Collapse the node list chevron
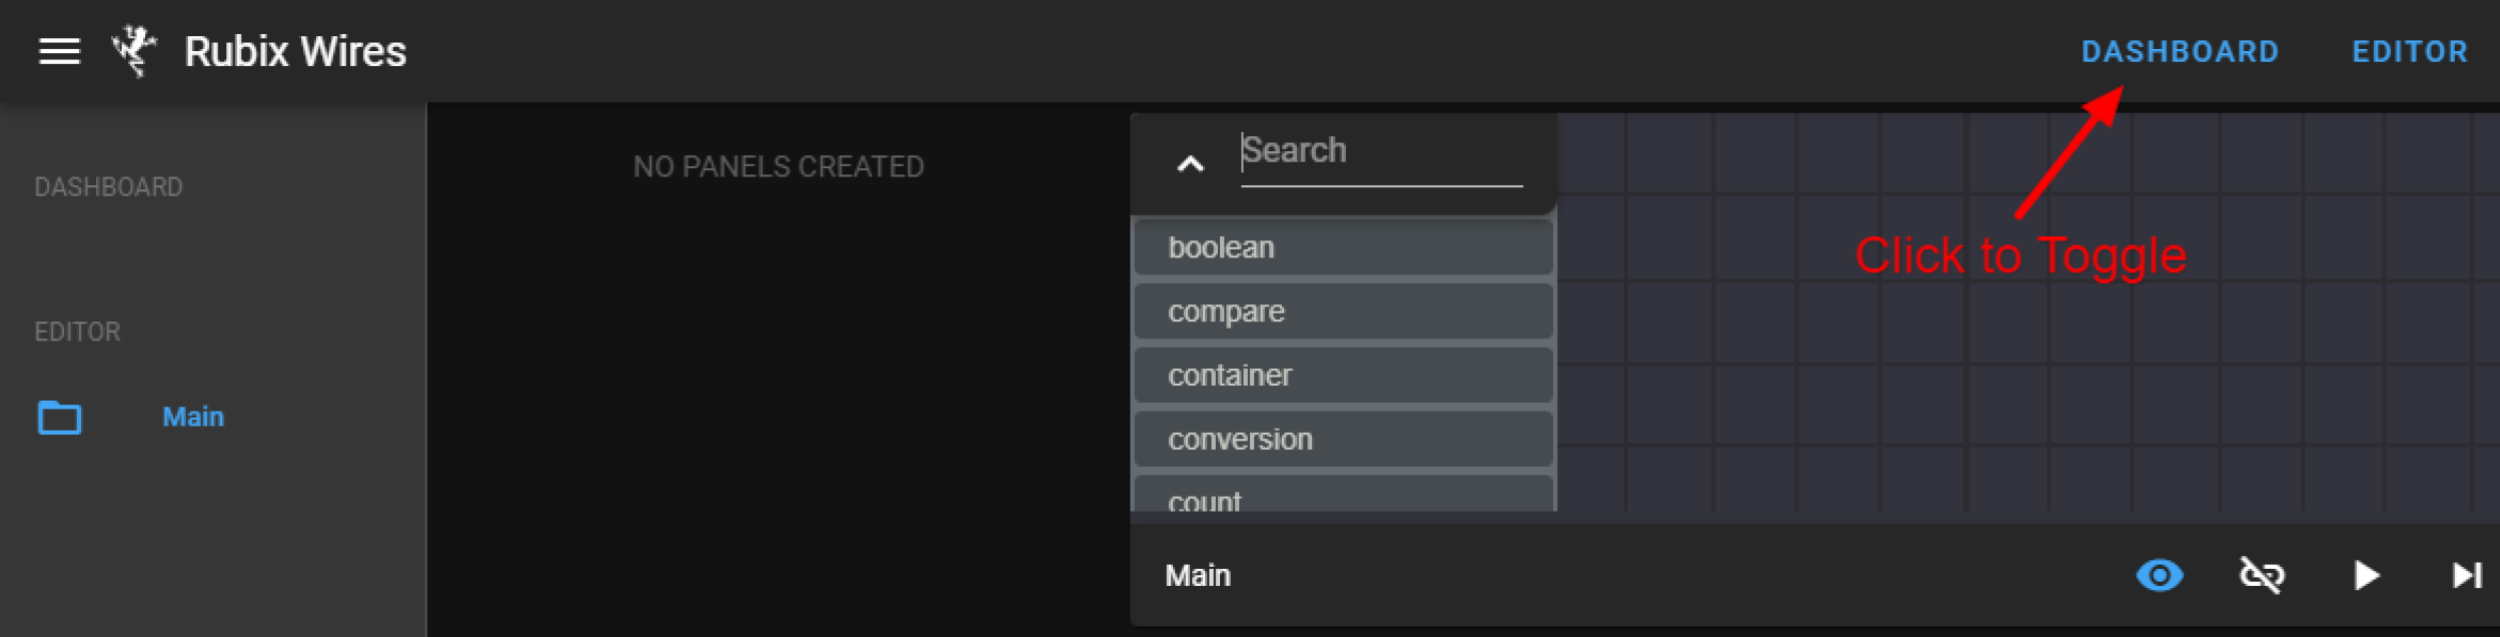This screenshot has height=637, width=2500. click(x=1190, y=164)
